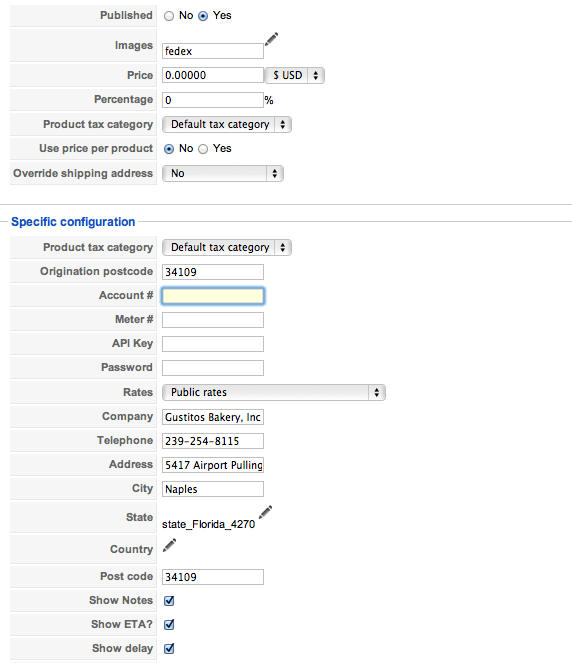Open the Rates dropdown showing Public rates
Image resolution: width=572 pixels, height=663 pixels.
tap(274, 392)
